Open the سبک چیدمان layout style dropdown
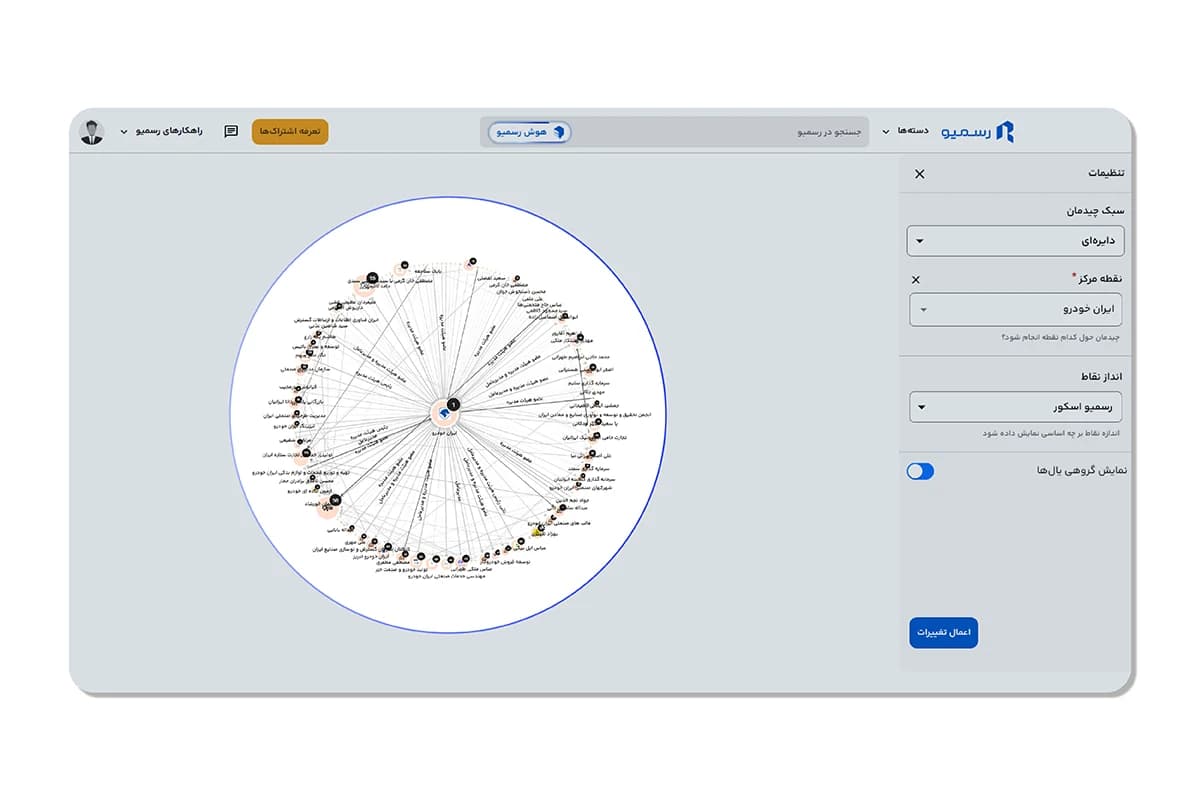 pyautogui.click(x=1016, y=241)
